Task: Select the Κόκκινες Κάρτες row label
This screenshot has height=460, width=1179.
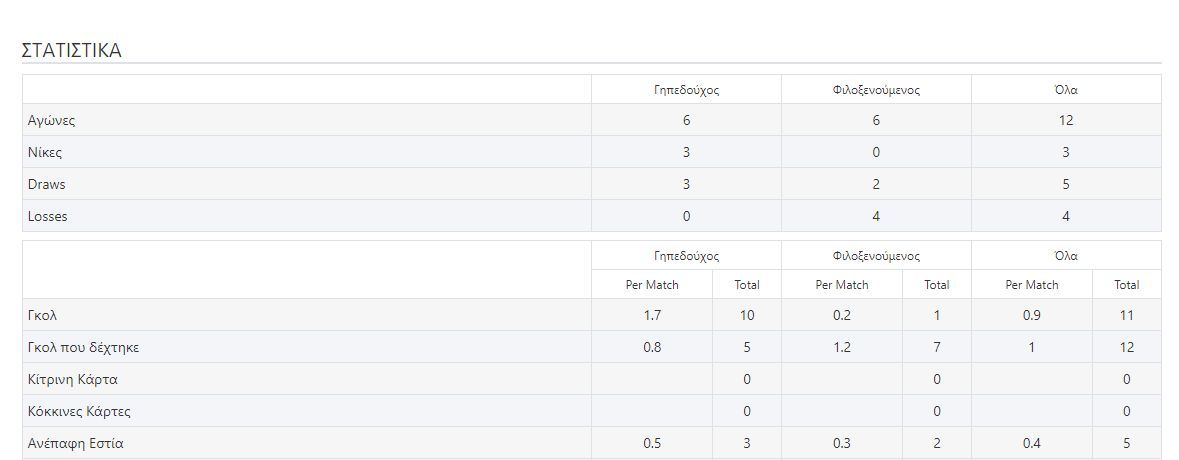Action: pyautogui.click(x=80, y=411)
